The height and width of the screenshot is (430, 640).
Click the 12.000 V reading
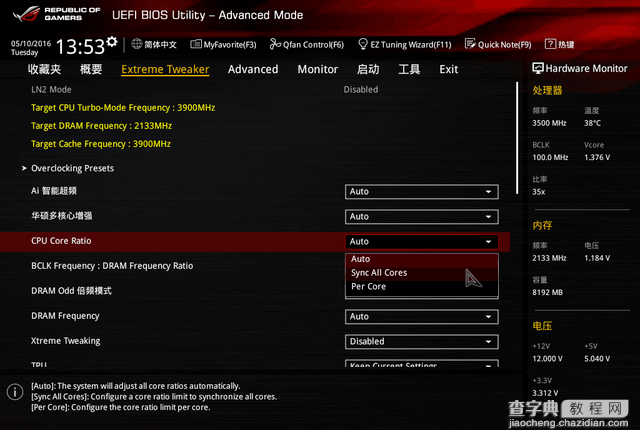coord(547,359)
